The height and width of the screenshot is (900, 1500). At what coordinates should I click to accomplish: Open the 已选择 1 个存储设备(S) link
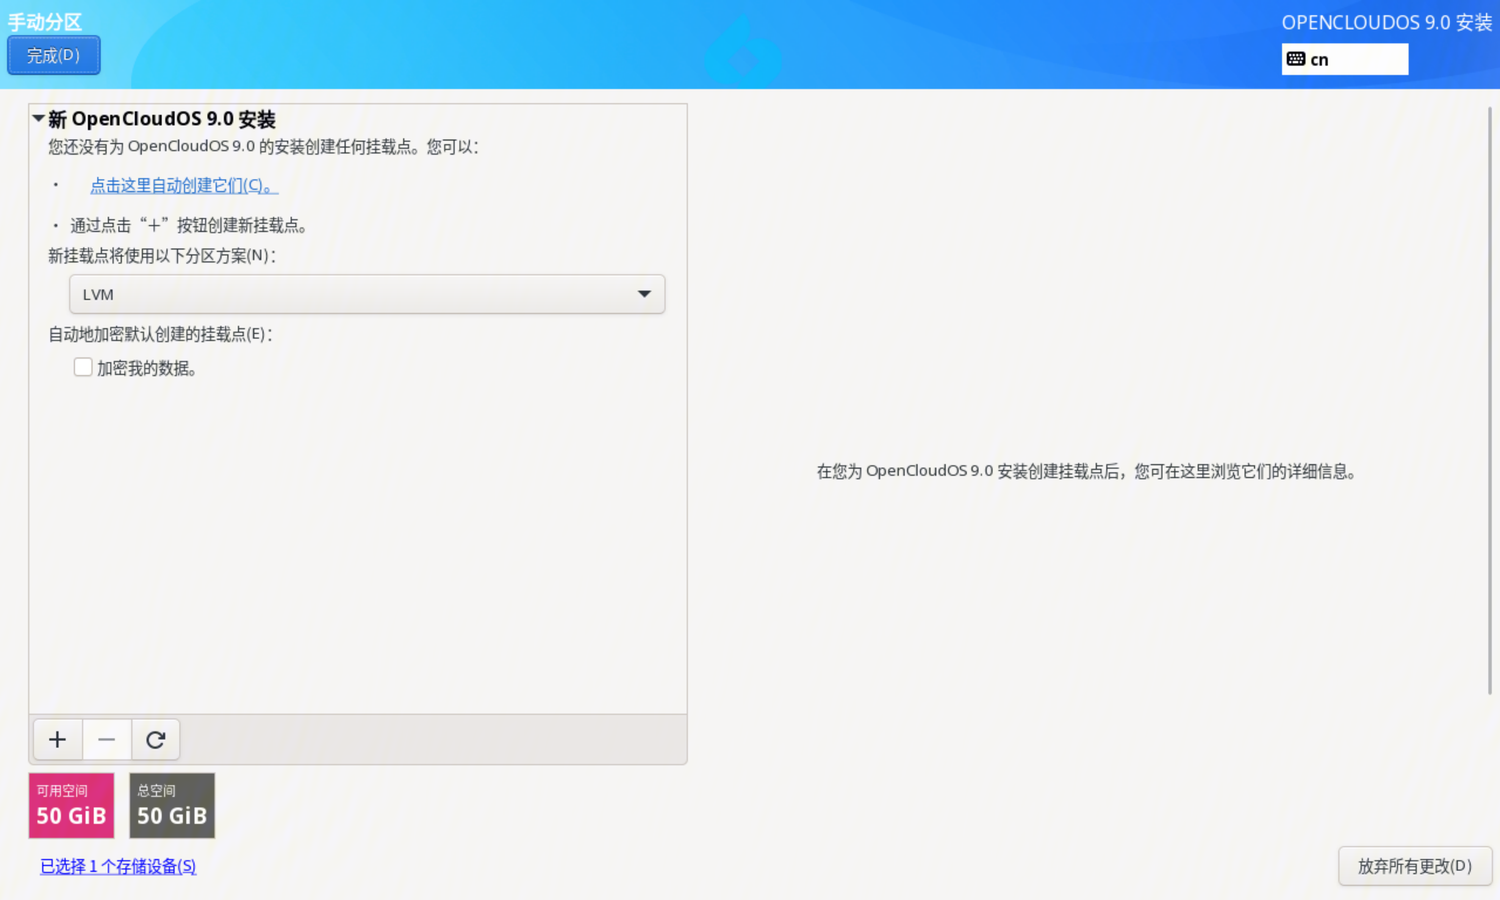(x=118, y=866)
